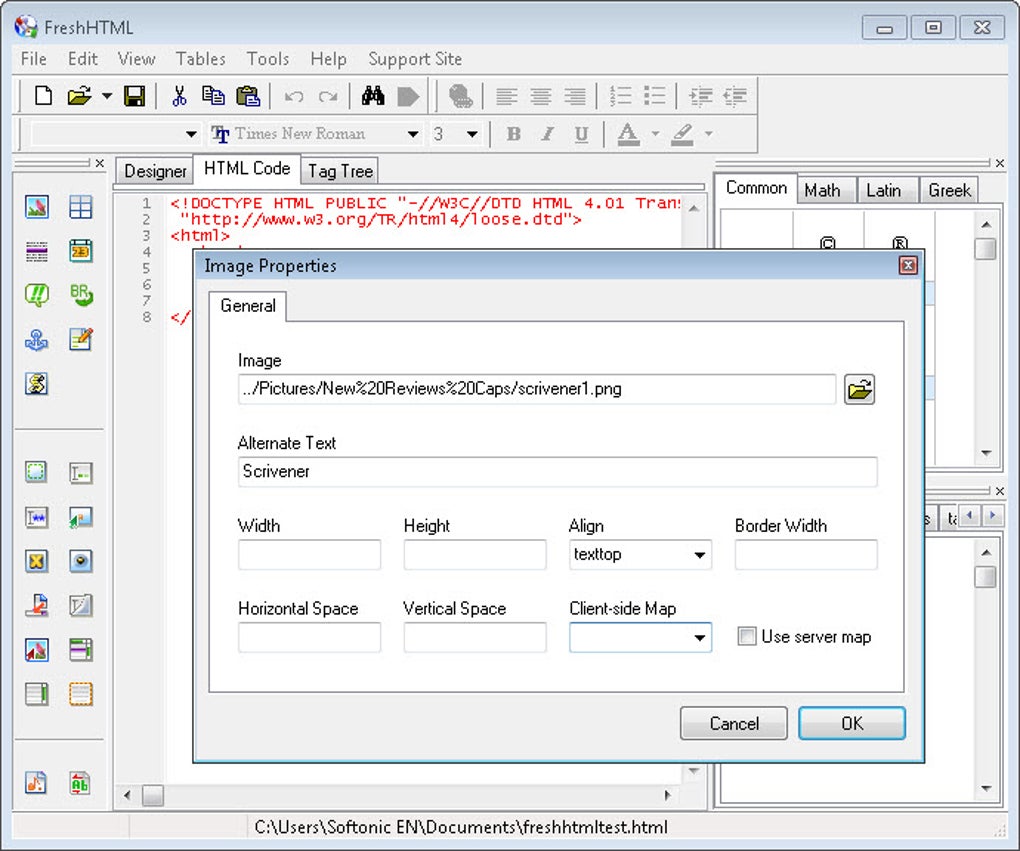Image resolution: width=1020 pixels, height=851 pixels.
Task: Click the Vertical Space input field
Action: pyautogui.click(x=475, y=638)
